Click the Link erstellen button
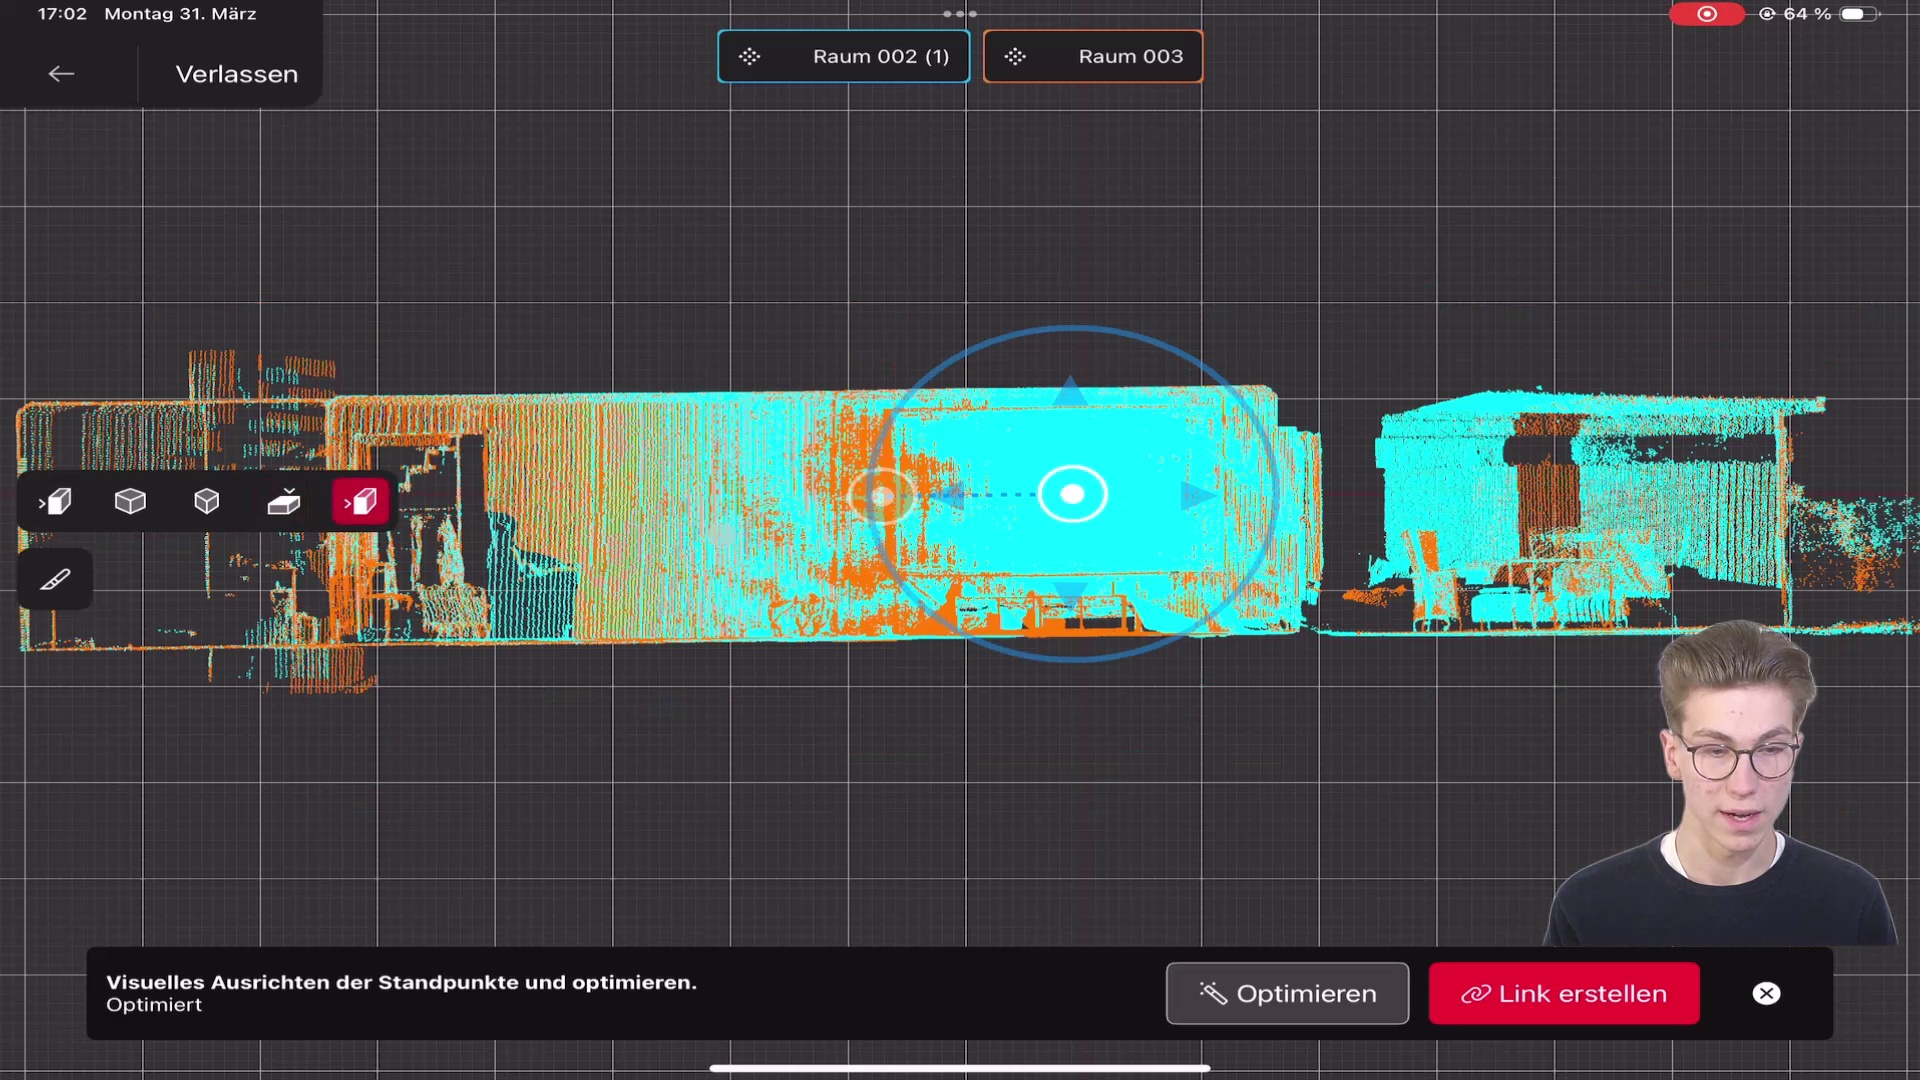Viewport: 1920px width, 1080px height. click(1564, 993)
